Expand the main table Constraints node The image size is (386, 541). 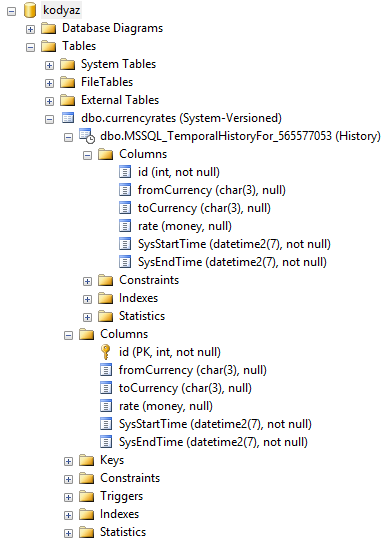coord(68,479)
